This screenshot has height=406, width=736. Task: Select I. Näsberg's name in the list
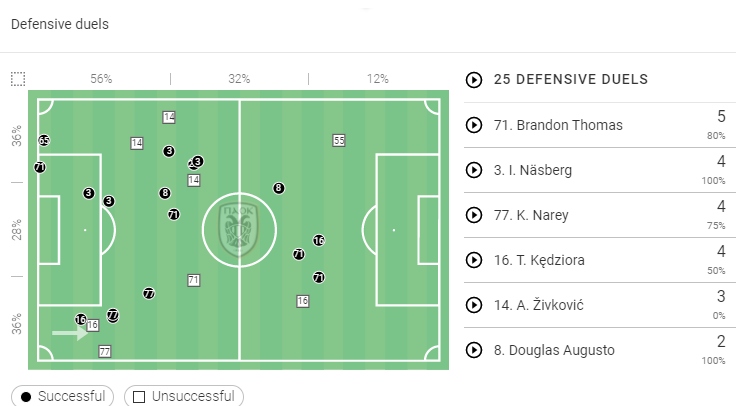533,170
